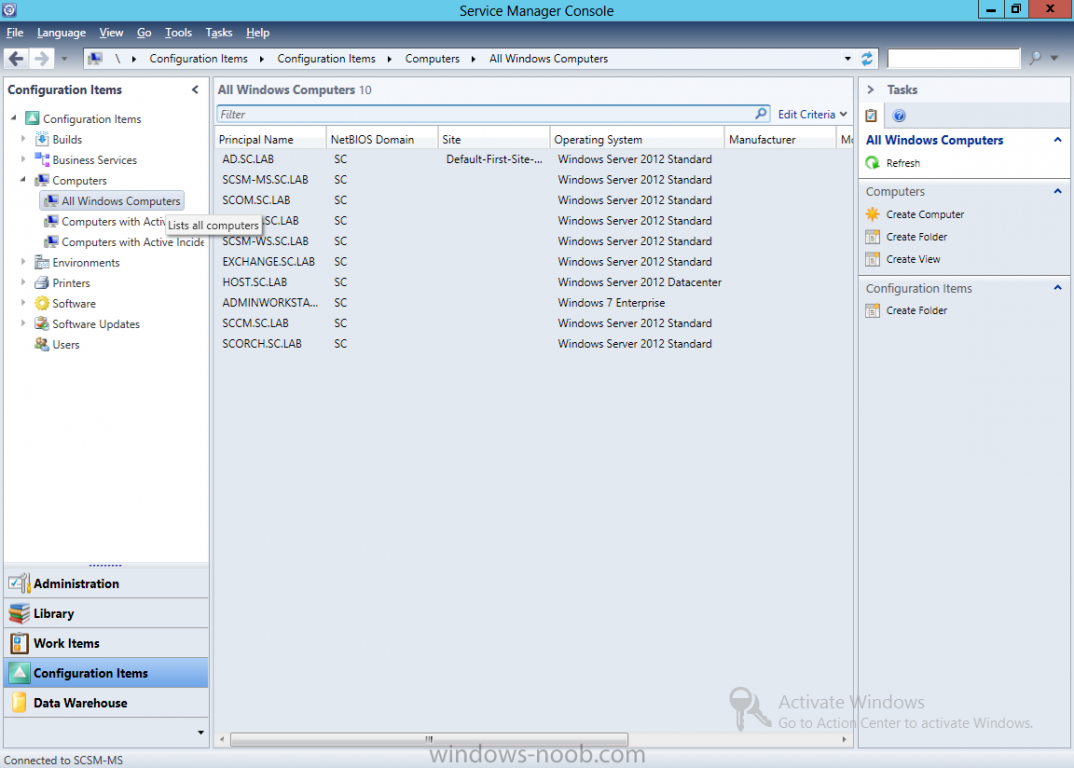Collapse the navigation pane with chevron
The image size is (1074, 768).
195,90
